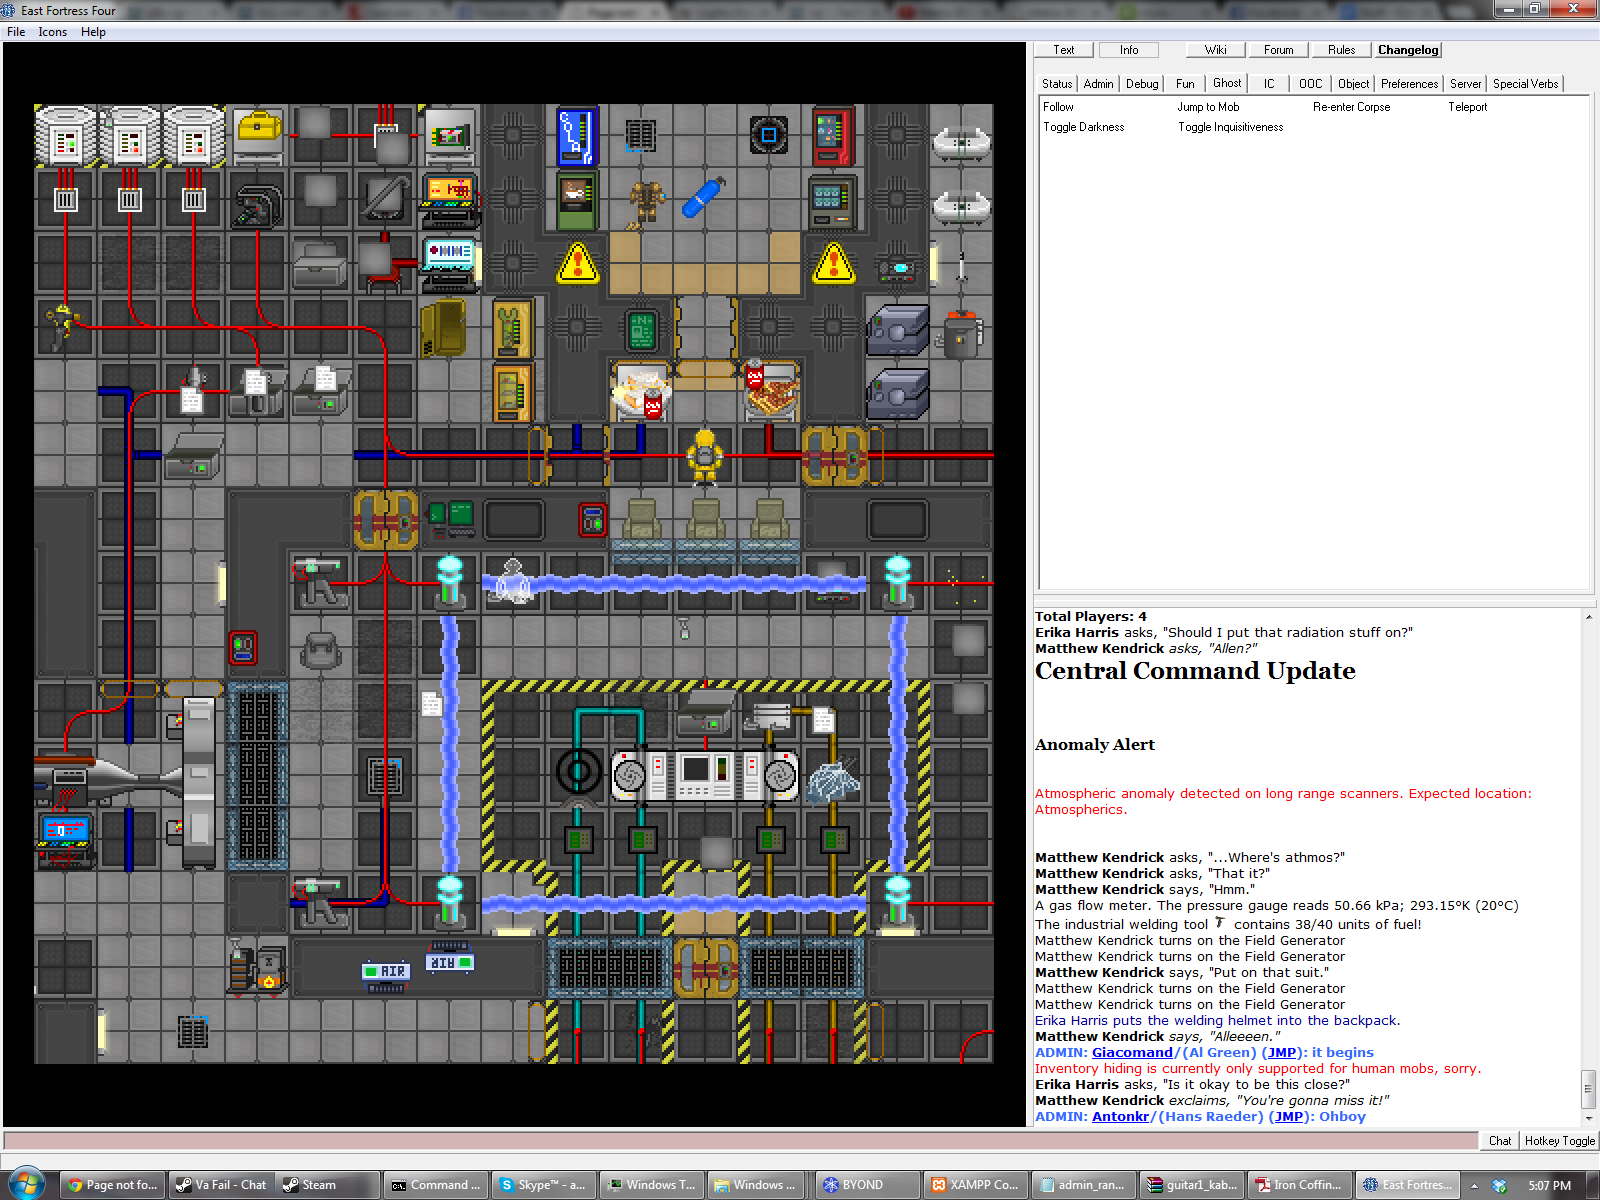Image resolution: width=1600 pixels, height=1200 pixels.
Task: Open the Rules button
Action: [1341, 50]
